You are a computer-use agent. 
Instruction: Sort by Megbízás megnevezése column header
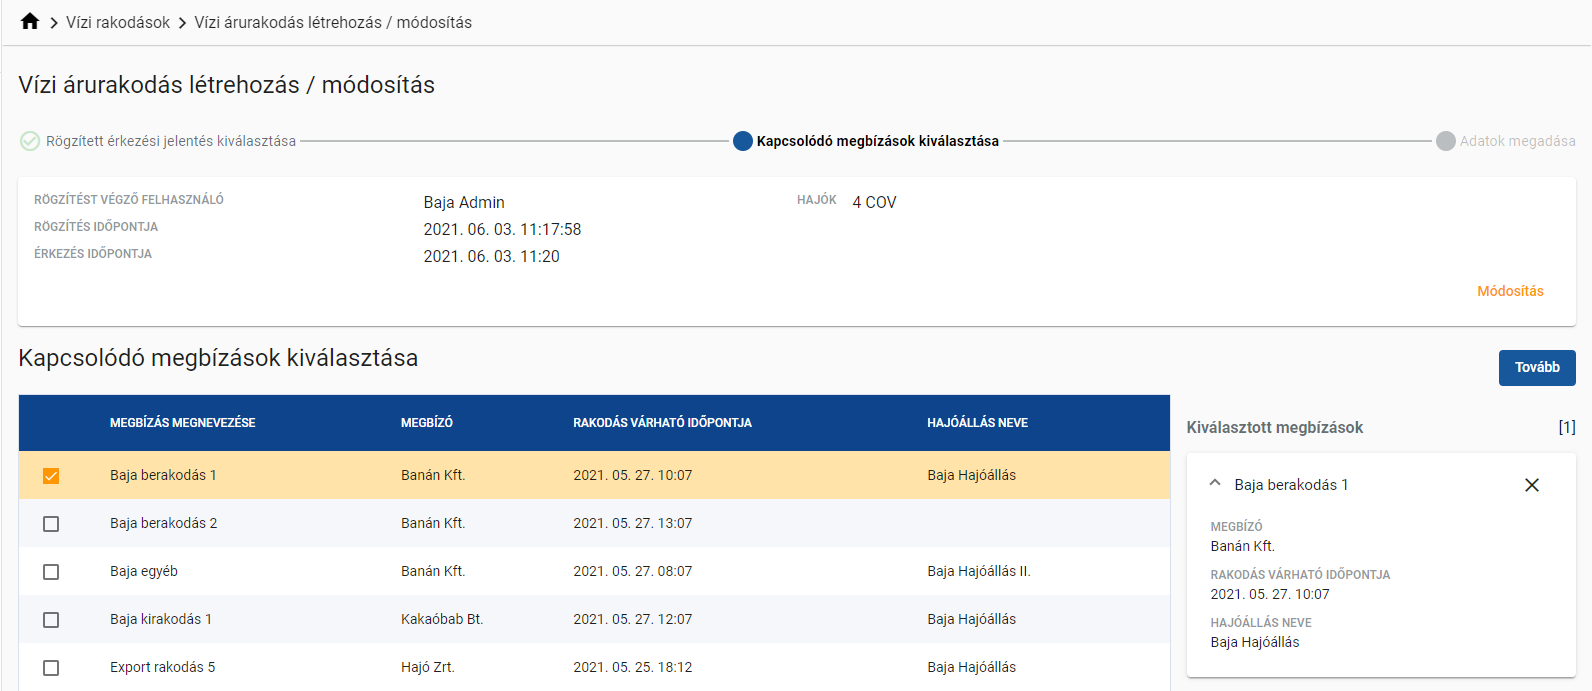(182, 423)
